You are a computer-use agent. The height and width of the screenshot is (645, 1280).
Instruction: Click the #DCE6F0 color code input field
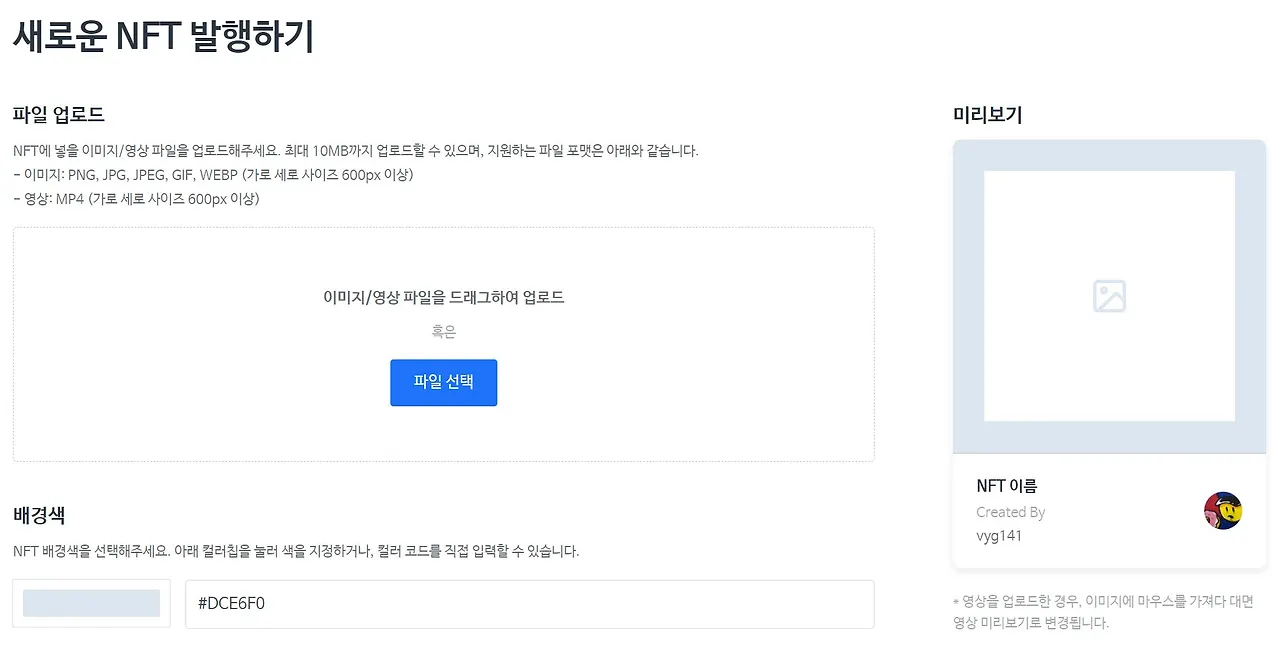(530, 602)
